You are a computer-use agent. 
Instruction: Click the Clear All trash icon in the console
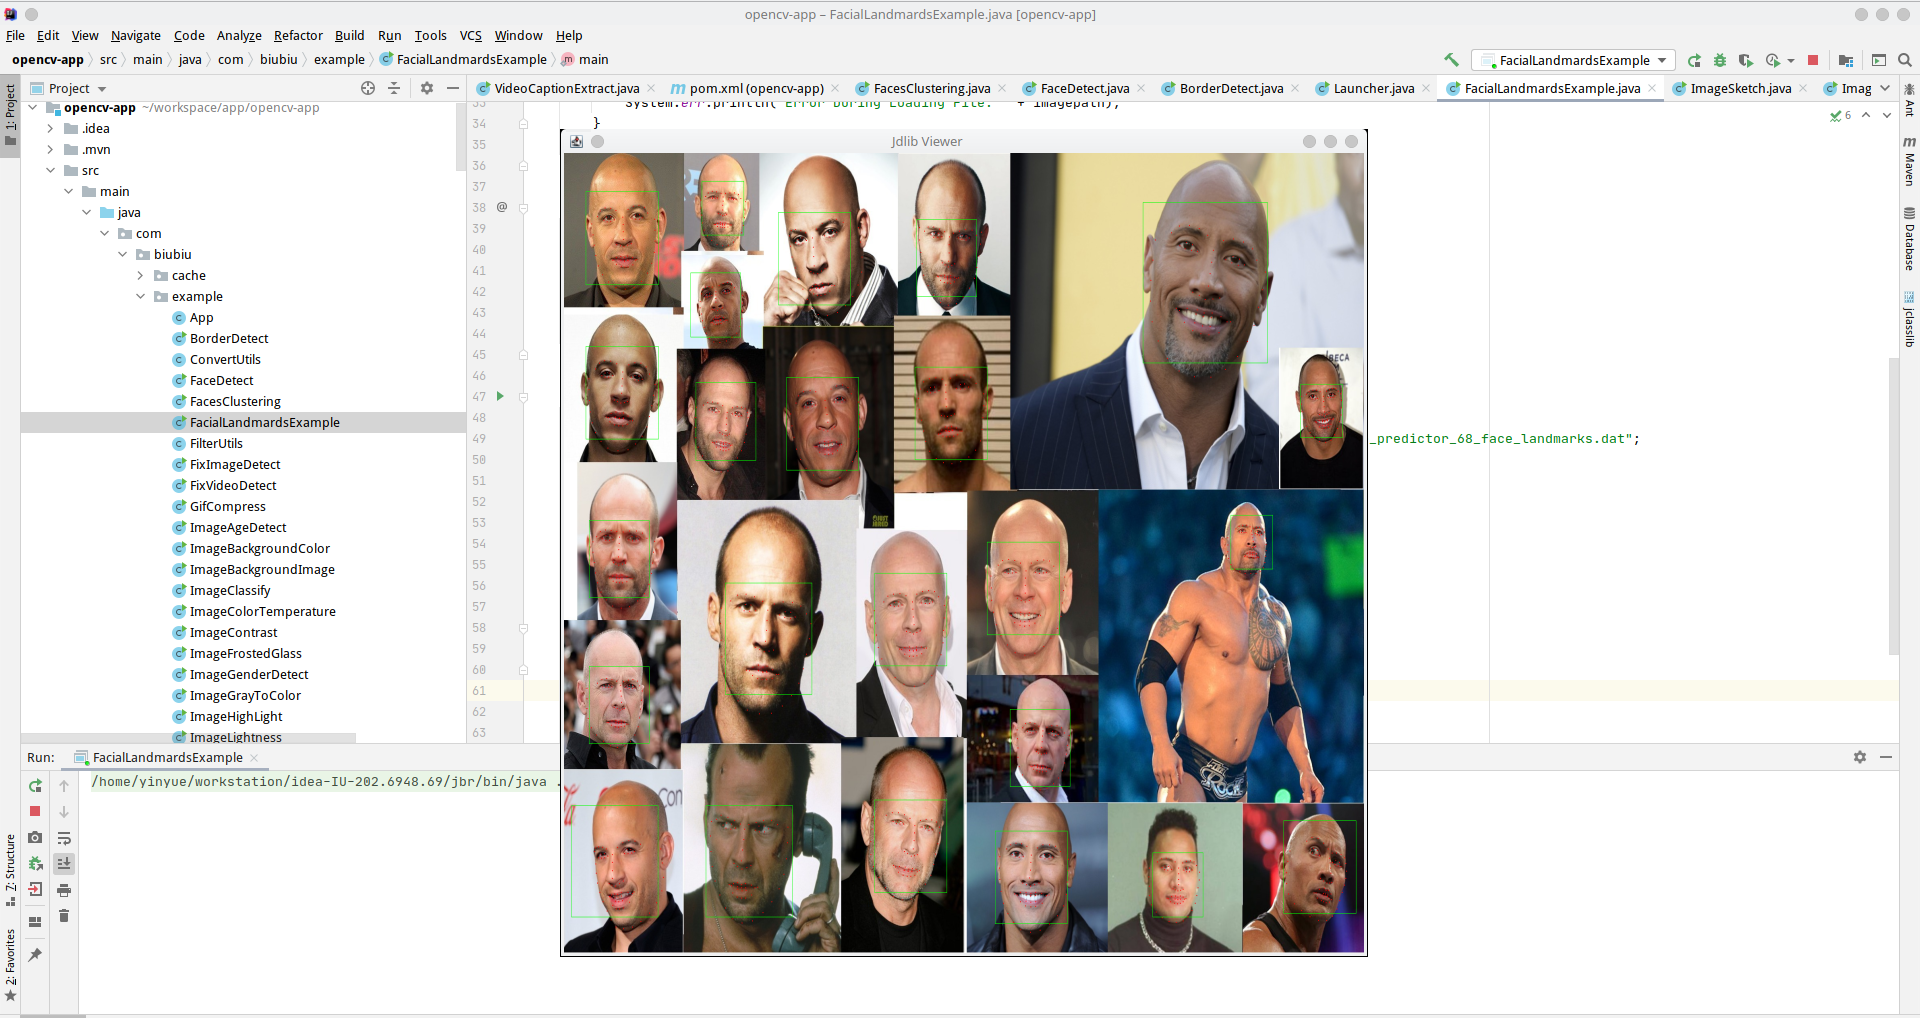[64, 916]
